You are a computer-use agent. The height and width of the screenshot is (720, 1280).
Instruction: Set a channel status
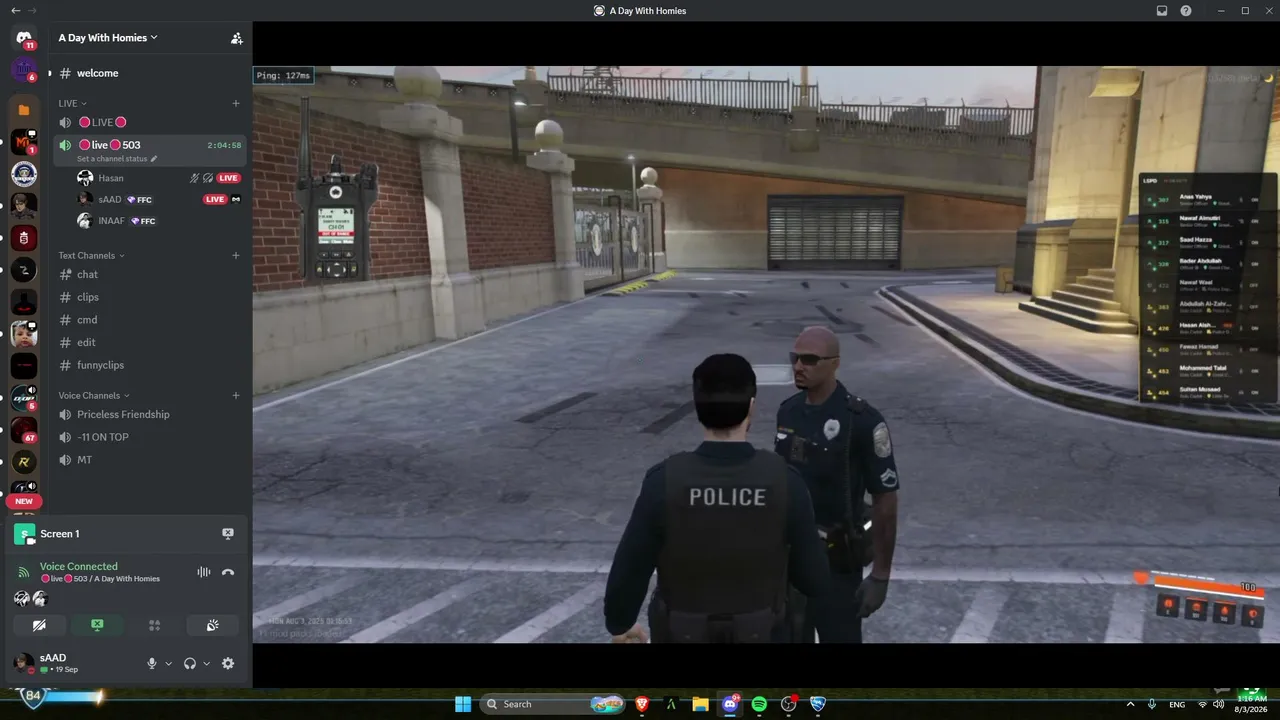(117, 159)
